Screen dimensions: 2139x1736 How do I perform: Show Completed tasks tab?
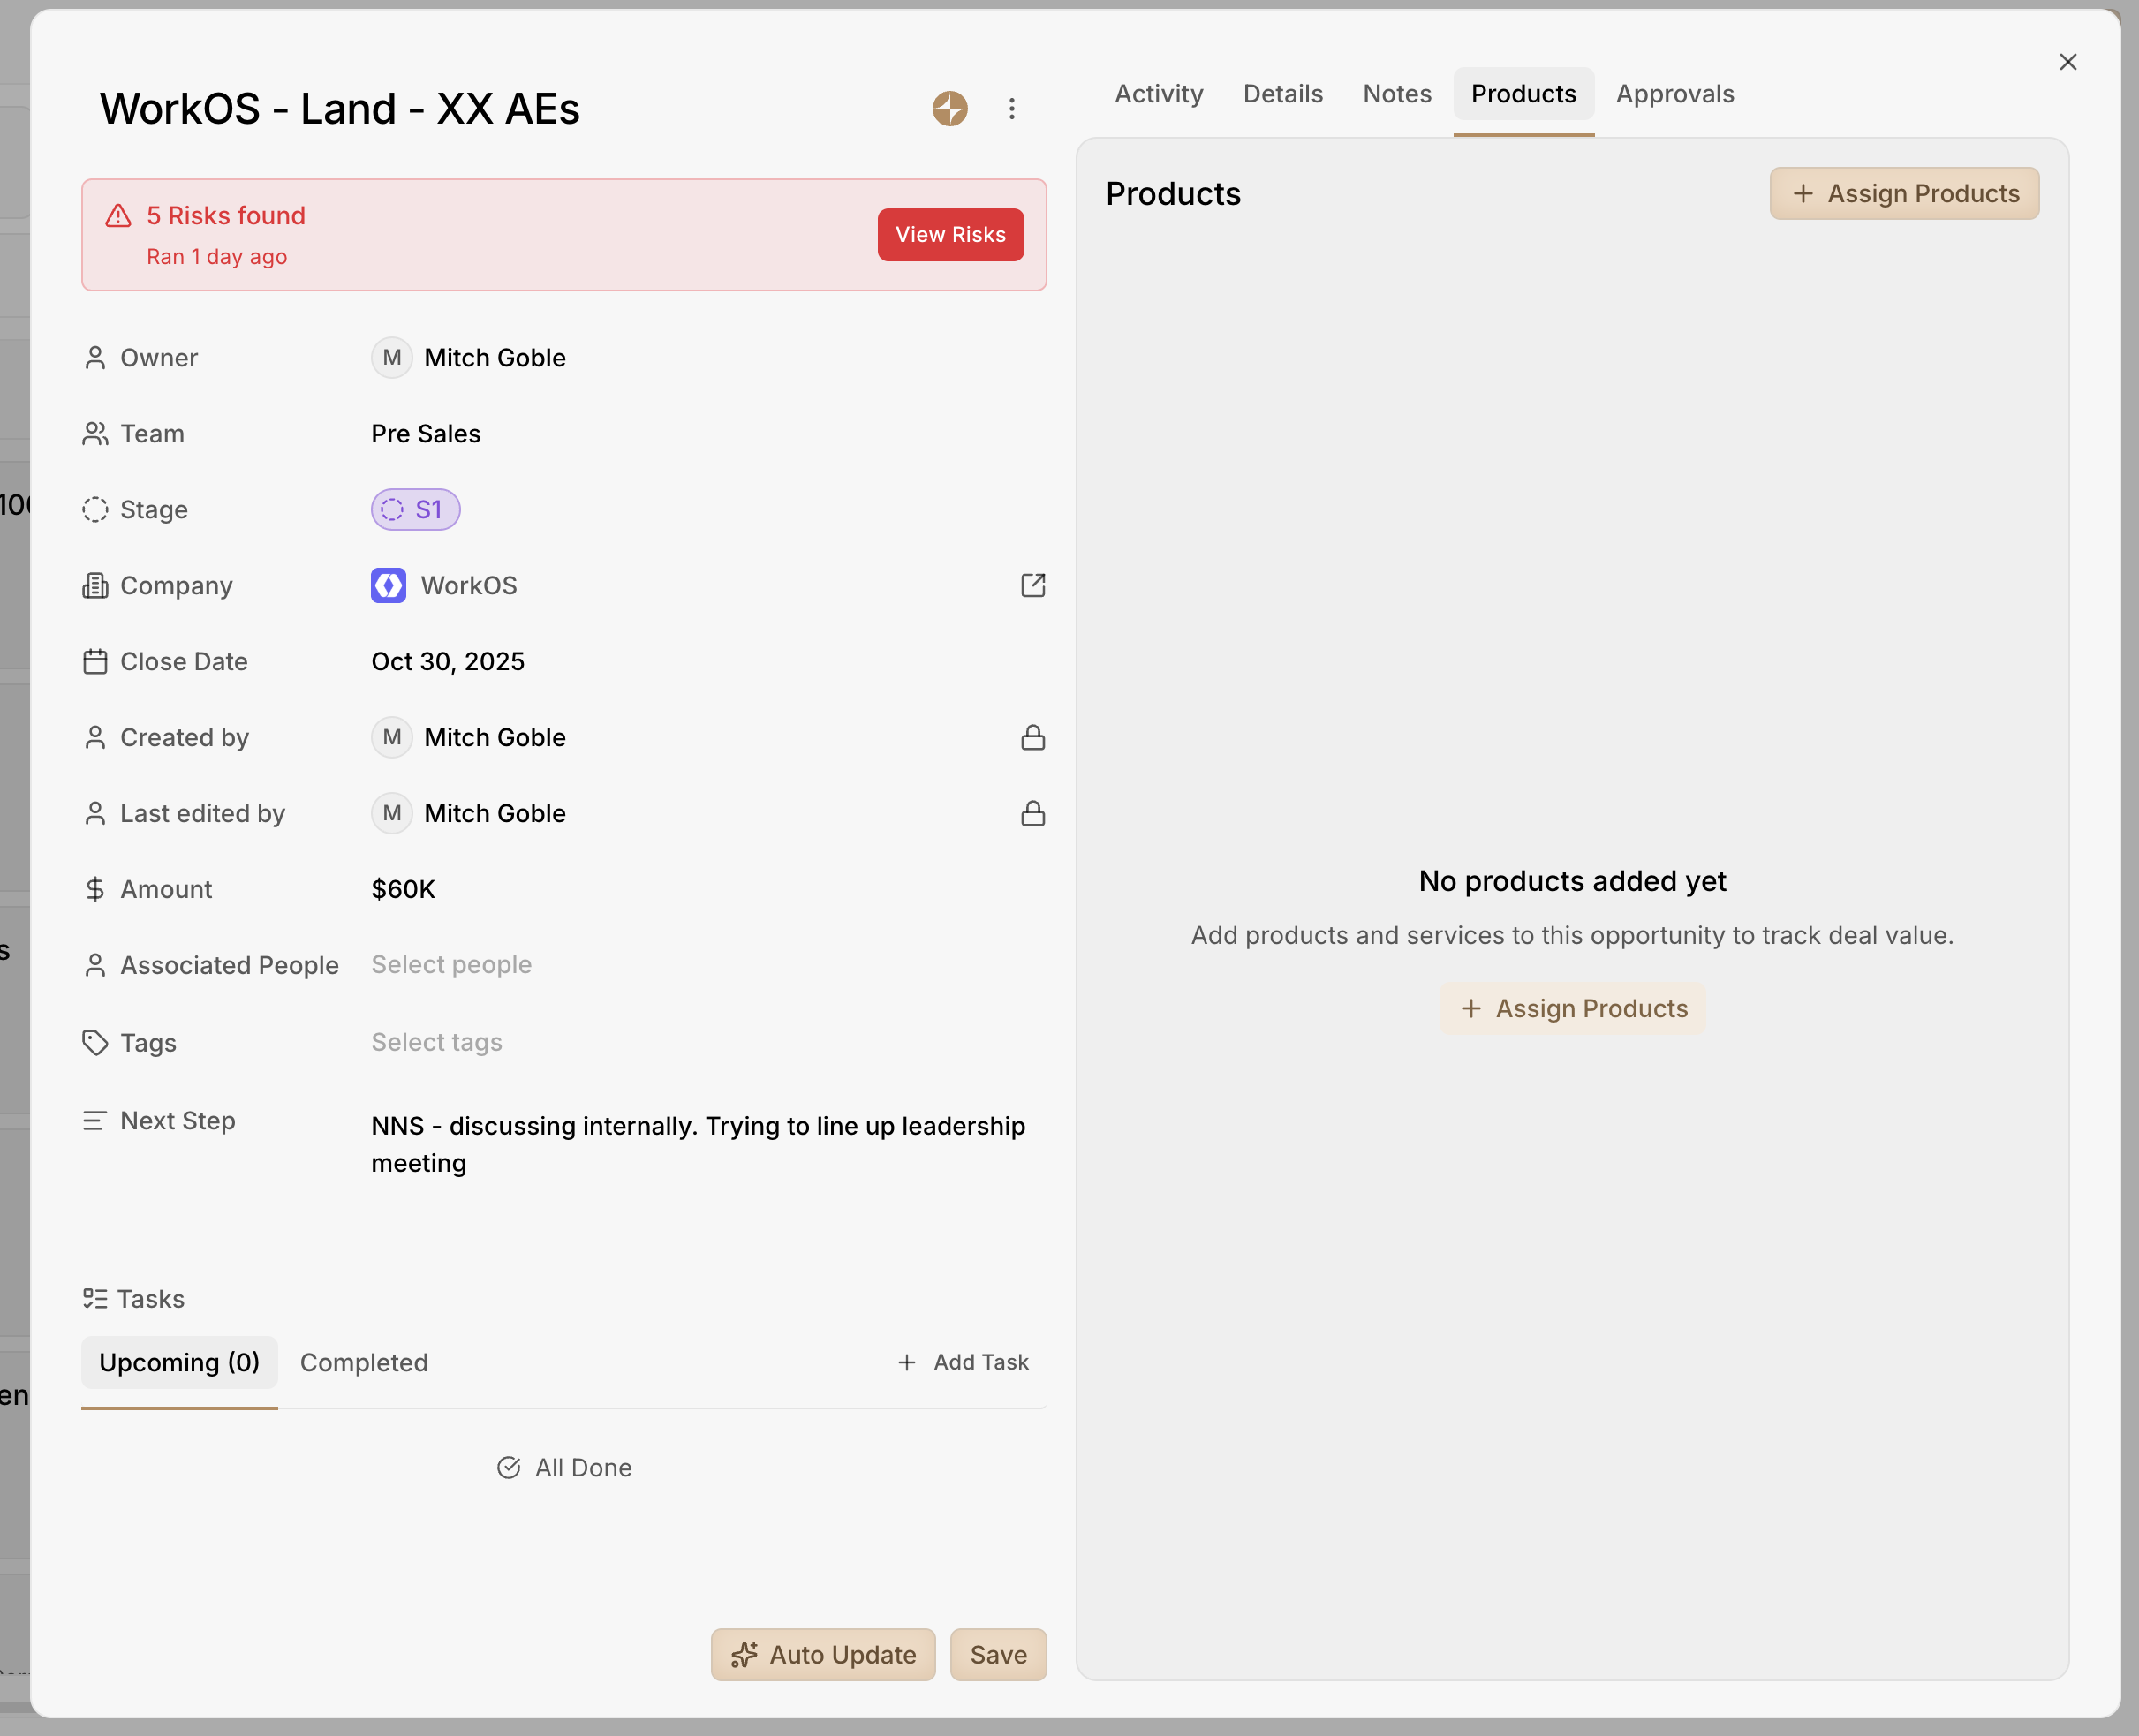(x=364, y=1362)
